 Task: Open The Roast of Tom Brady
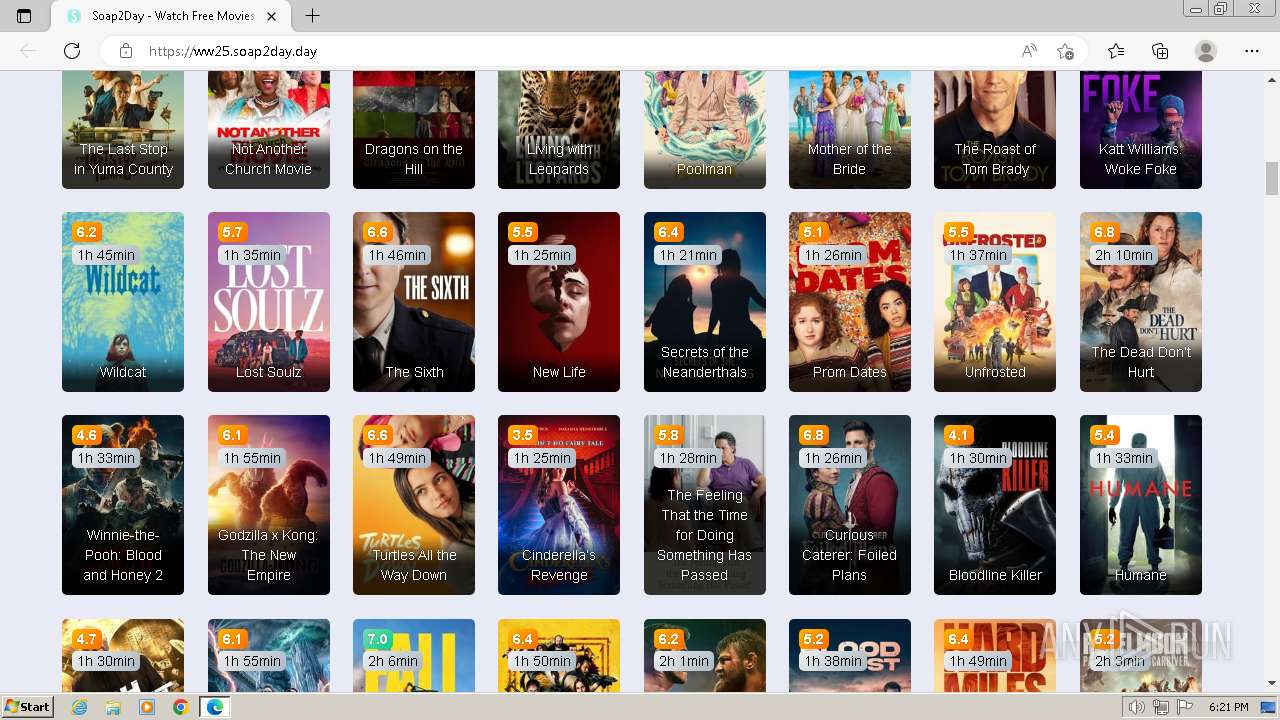[995, 130]
